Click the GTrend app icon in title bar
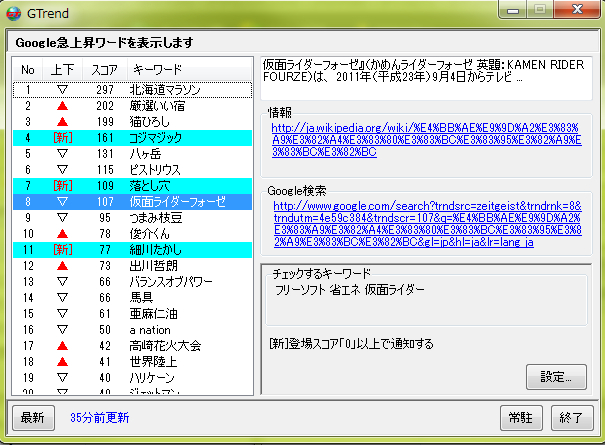Screen dimensions: 605x445 (14, 14)
